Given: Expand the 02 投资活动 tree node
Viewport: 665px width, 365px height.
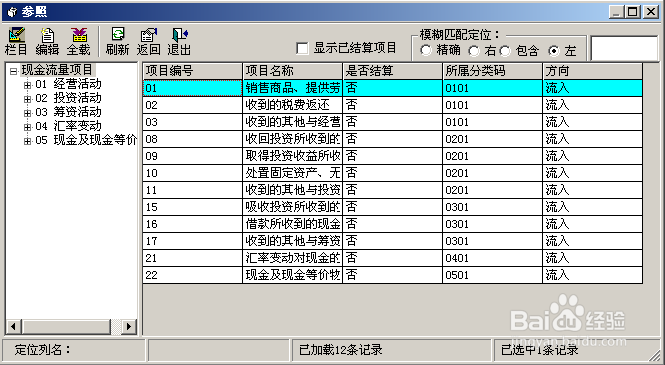Looking at the screenshot, I should coord(28,99).
